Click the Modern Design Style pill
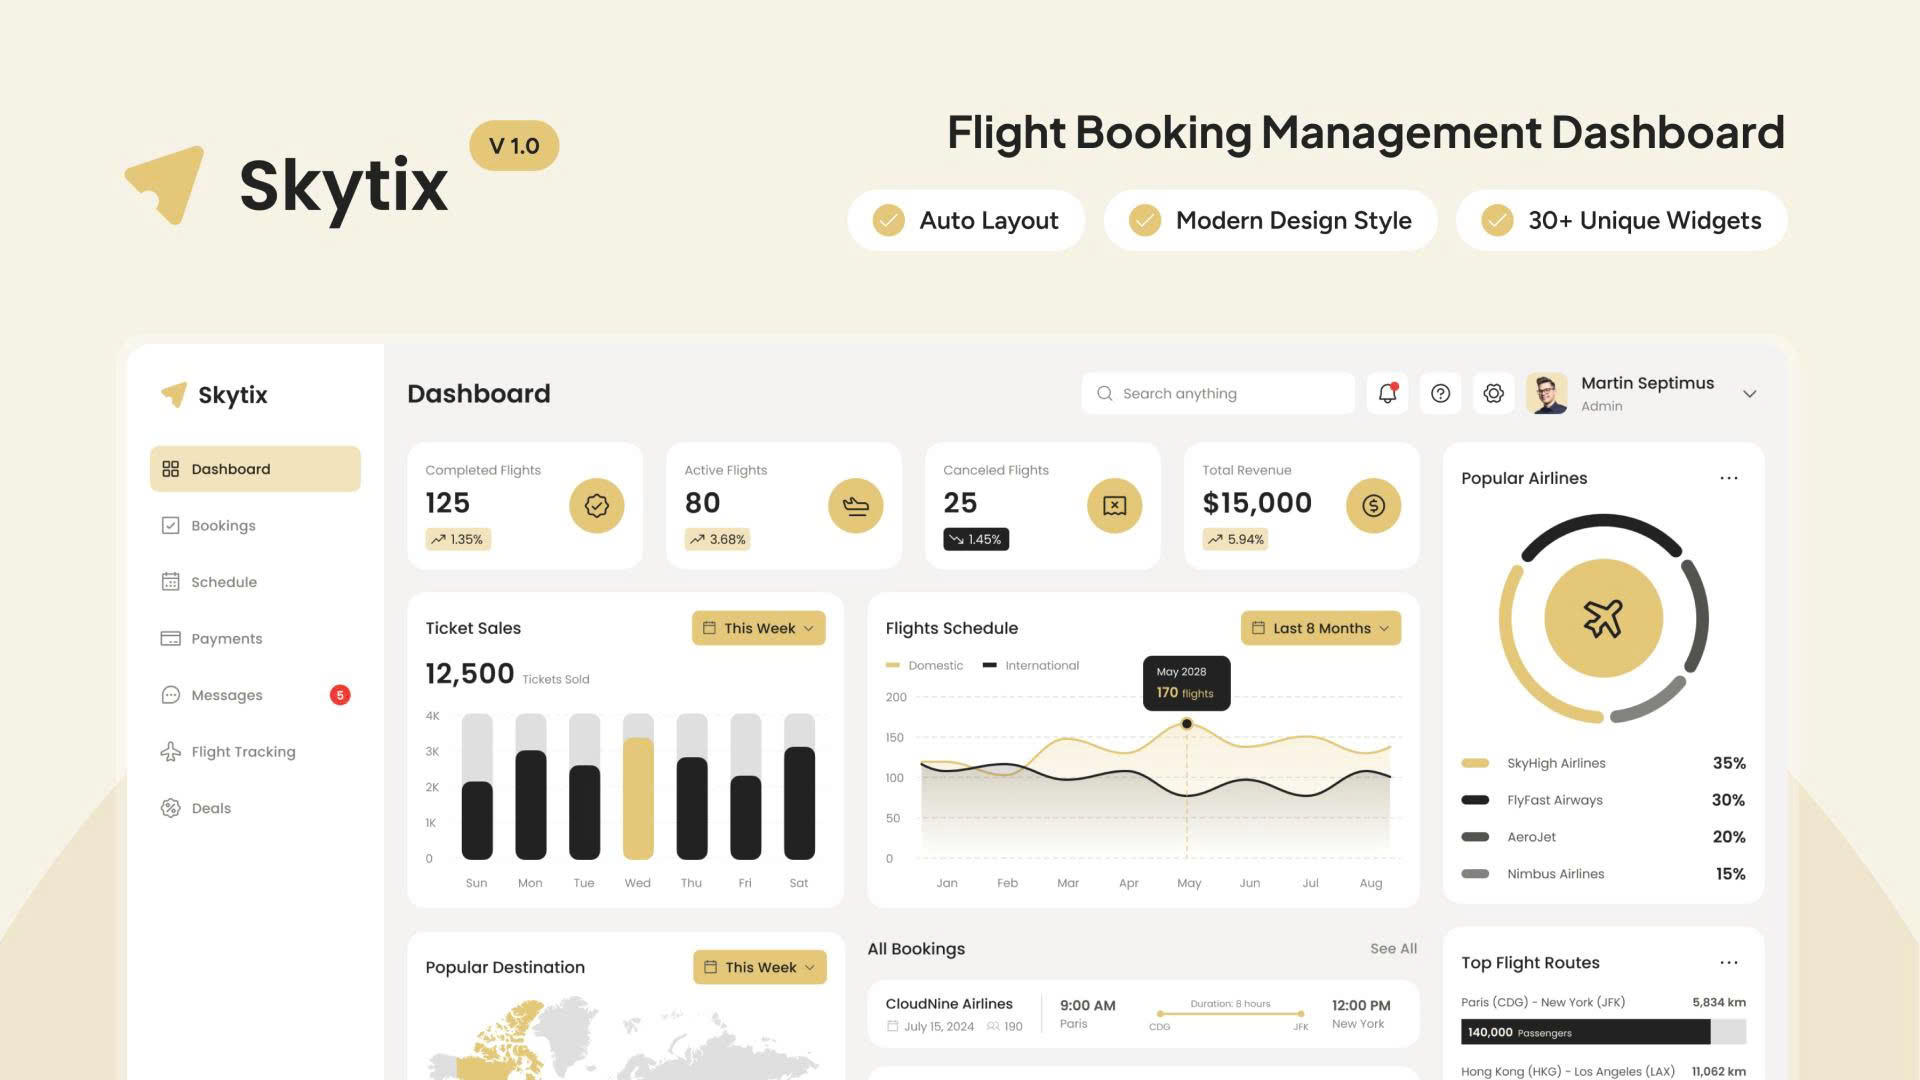The image size is (1920, 1080). click(x=1270, y=220)
